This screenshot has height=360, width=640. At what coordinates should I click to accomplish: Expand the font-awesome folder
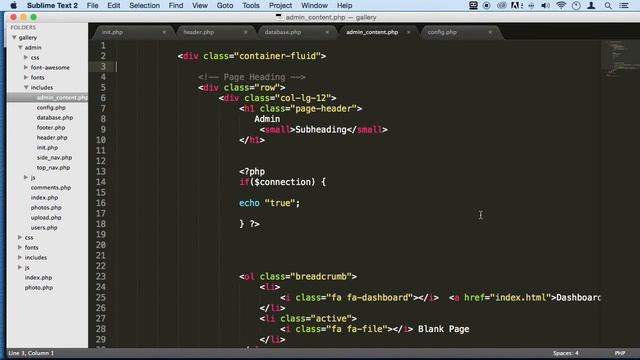26,67
